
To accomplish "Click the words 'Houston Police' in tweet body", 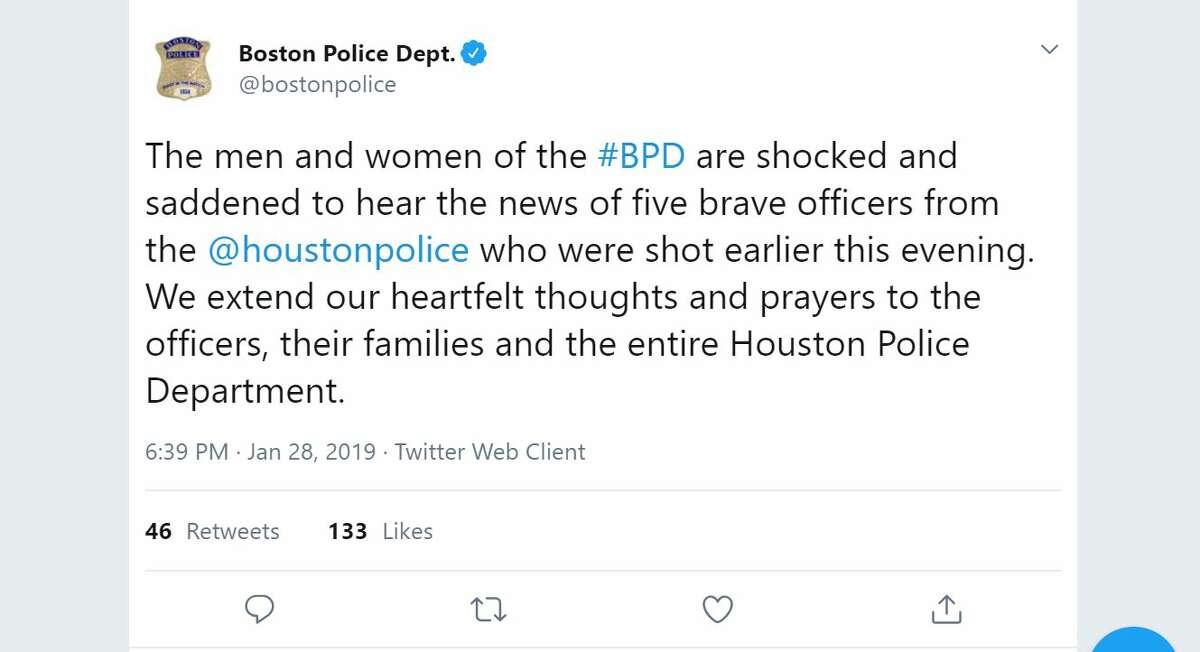I will pos(850,344).
